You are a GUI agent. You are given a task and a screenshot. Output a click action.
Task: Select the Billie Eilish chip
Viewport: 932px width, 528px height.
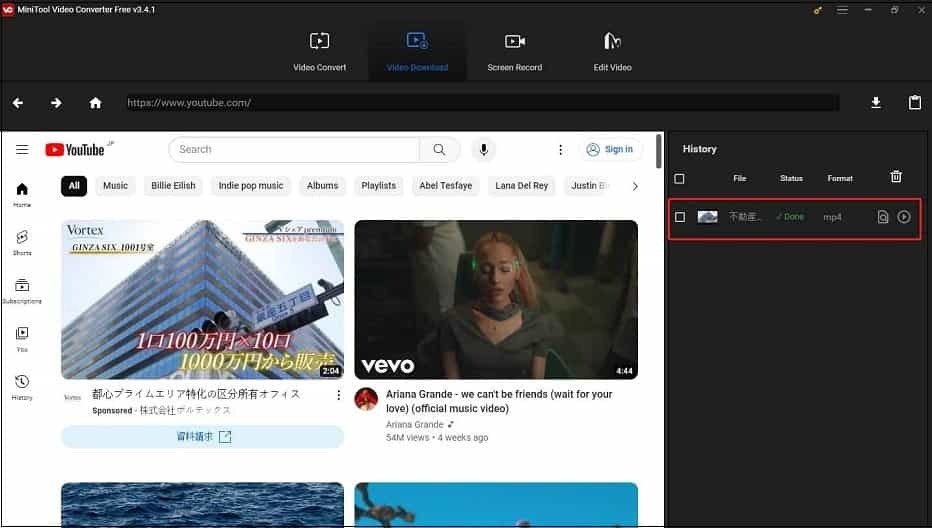click(173, 186)
